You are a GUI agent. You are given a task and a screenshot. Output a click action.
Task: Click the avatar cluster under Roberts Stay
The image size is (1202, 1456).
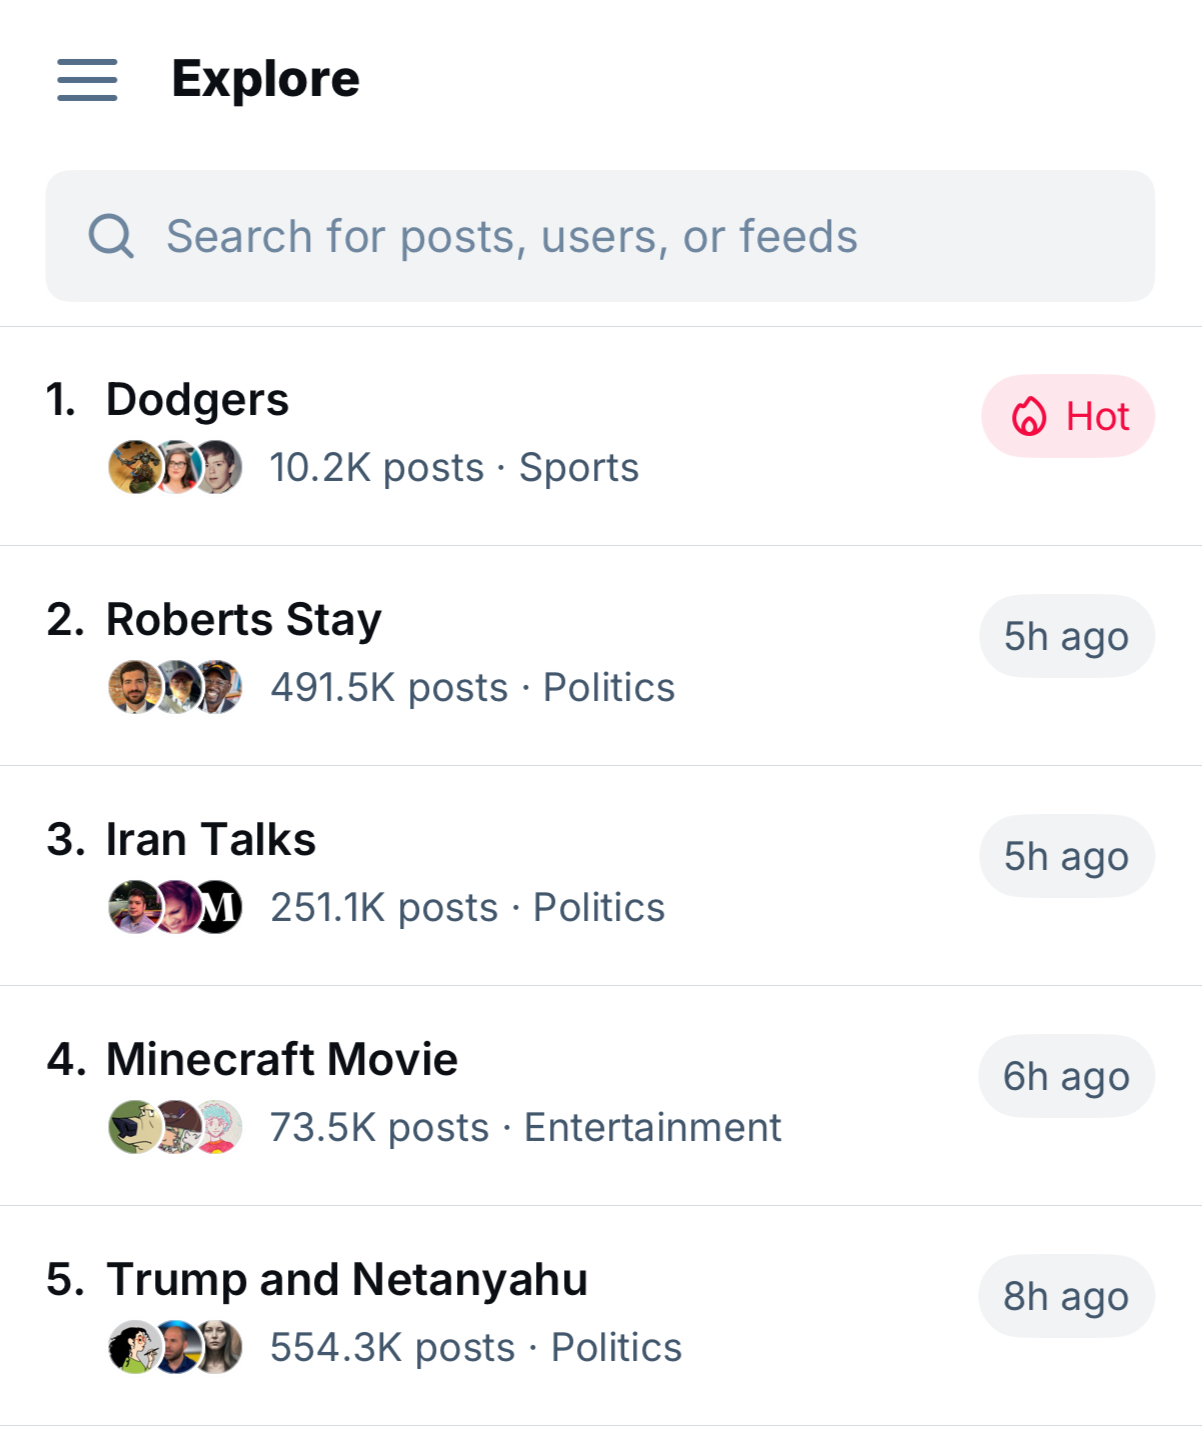(175, 687)
